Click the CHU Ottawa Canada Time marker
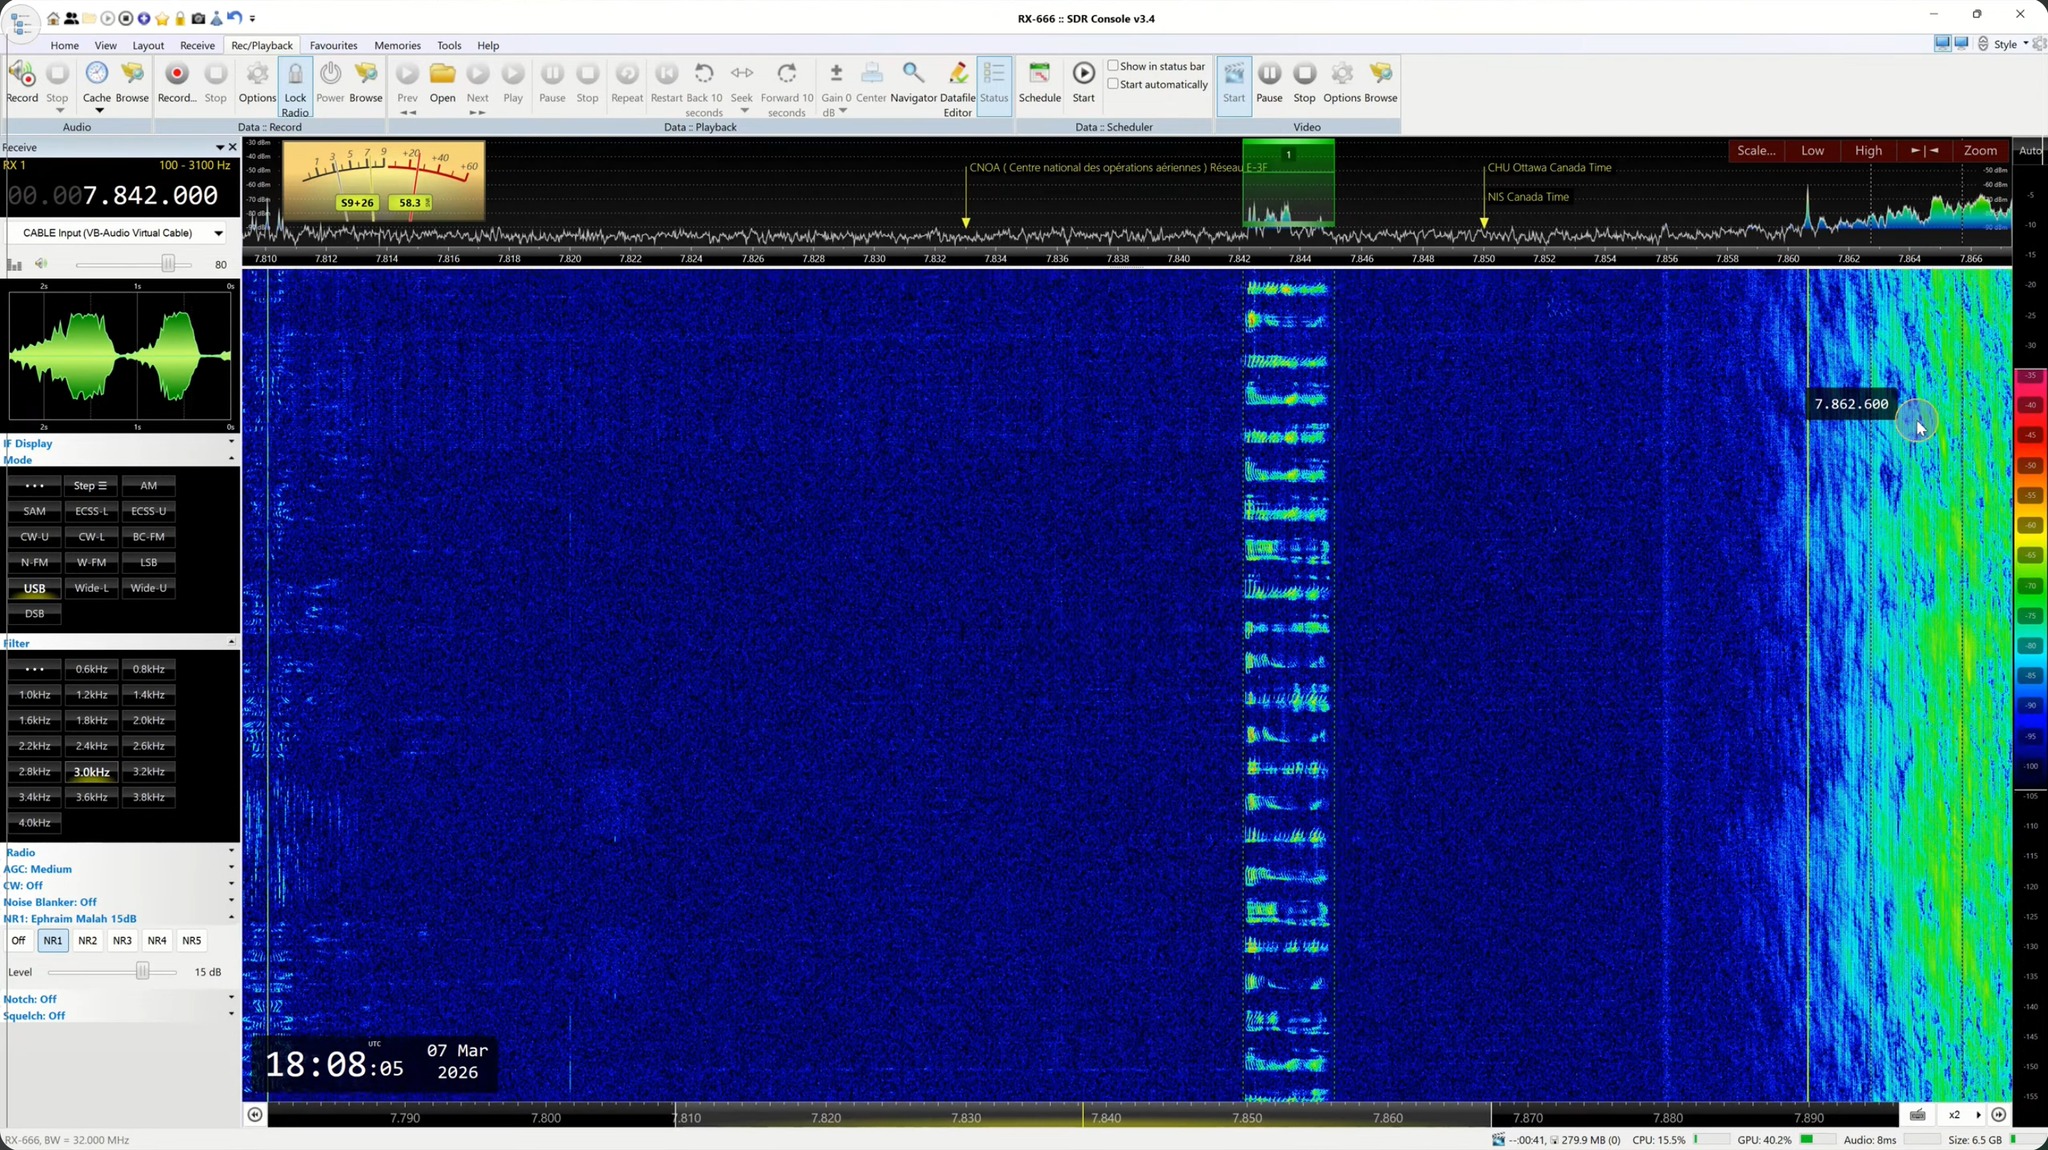The height and width of the screenshot is (1150, 2048). point(1549,167)
